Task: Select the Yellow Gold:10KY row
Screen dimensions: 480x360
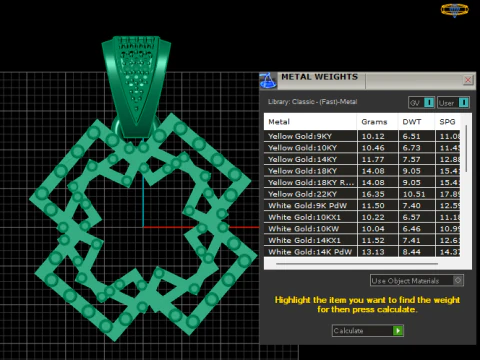Action: [362, 148]
